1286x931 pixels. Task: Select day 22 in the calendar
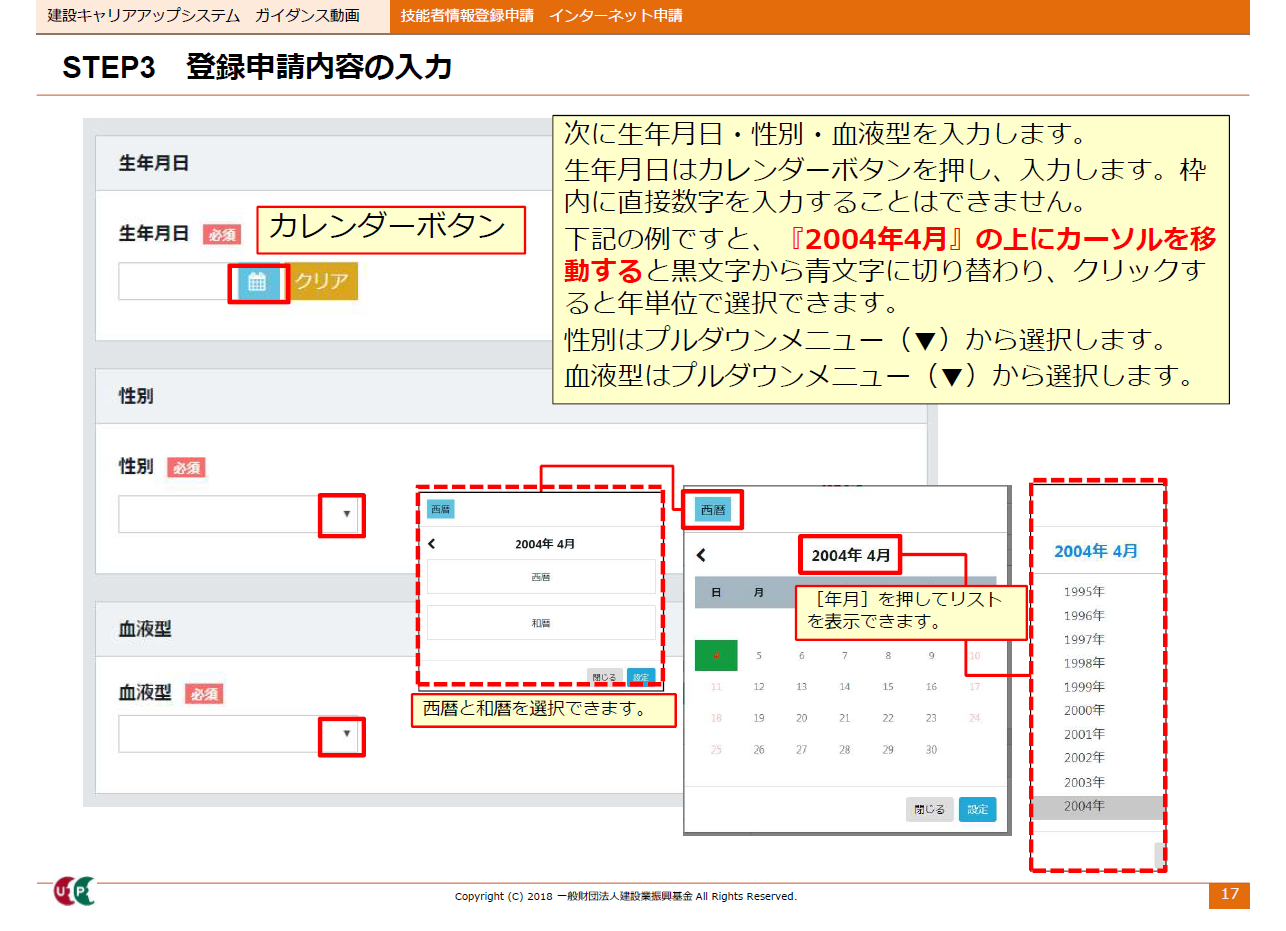[888, 718]
